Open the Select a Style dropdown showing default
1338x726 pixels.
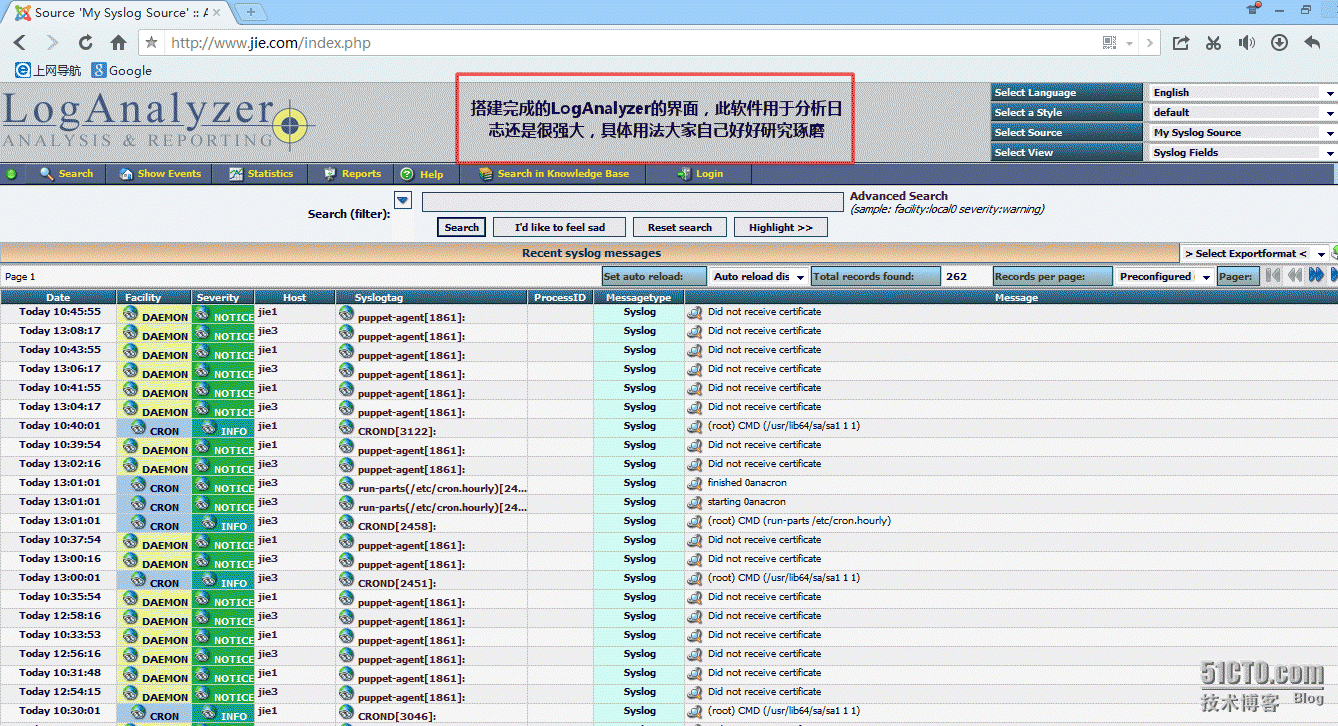click(1242, 112)
